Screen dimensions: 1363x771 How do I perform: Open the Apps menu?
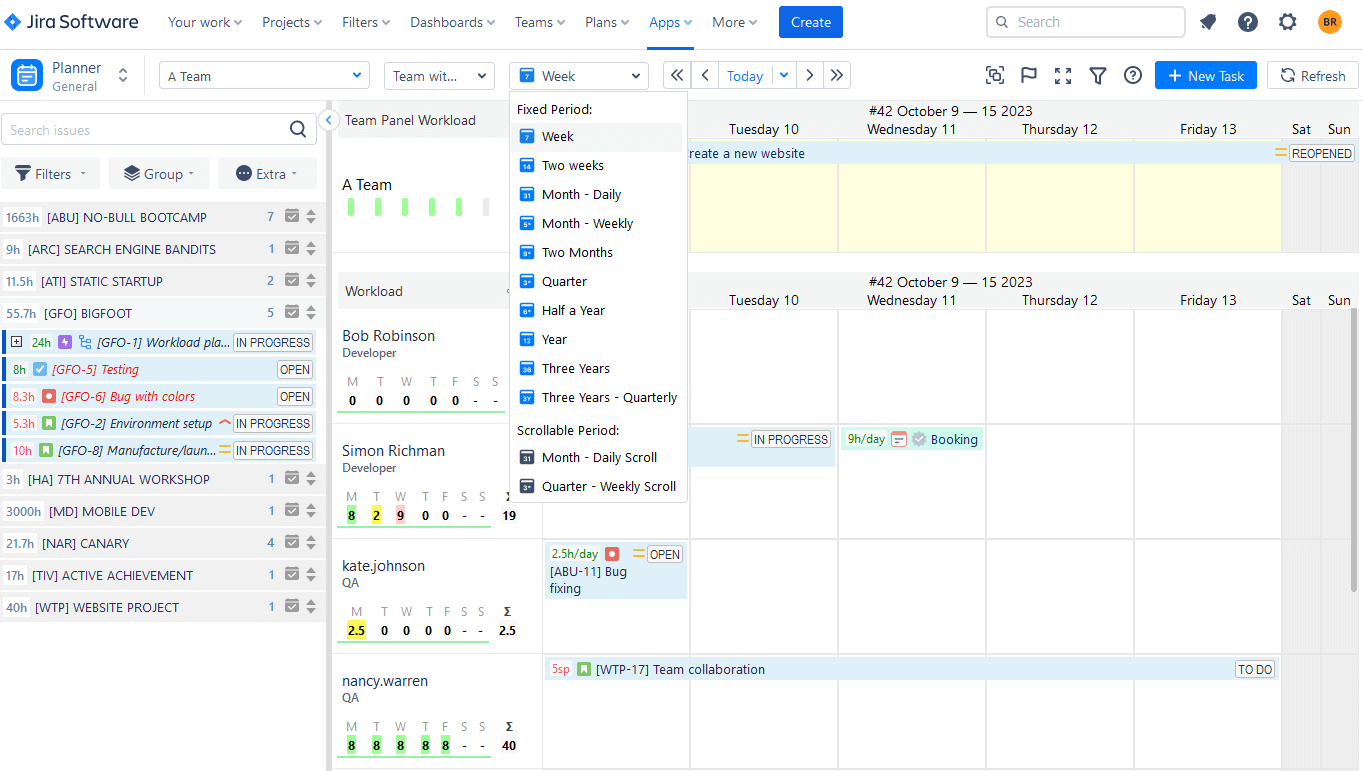tap(670, 22)
